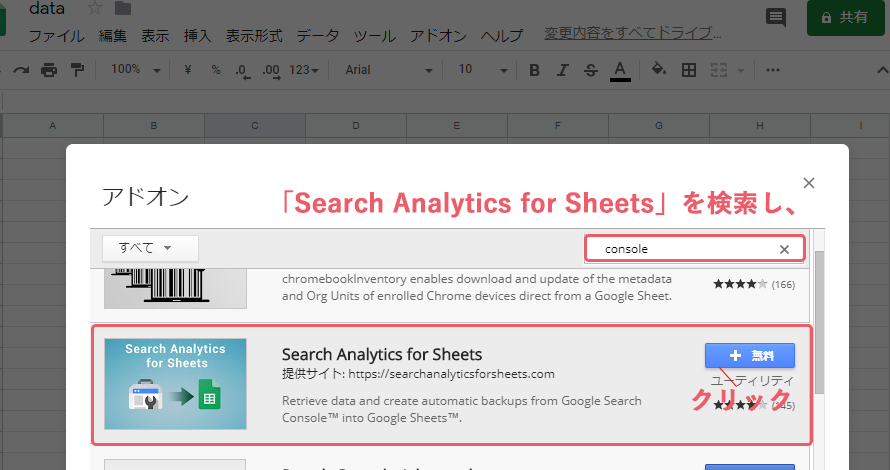Open the 表示形式 menu
The image size is (890, 470).
click(254, 36)
